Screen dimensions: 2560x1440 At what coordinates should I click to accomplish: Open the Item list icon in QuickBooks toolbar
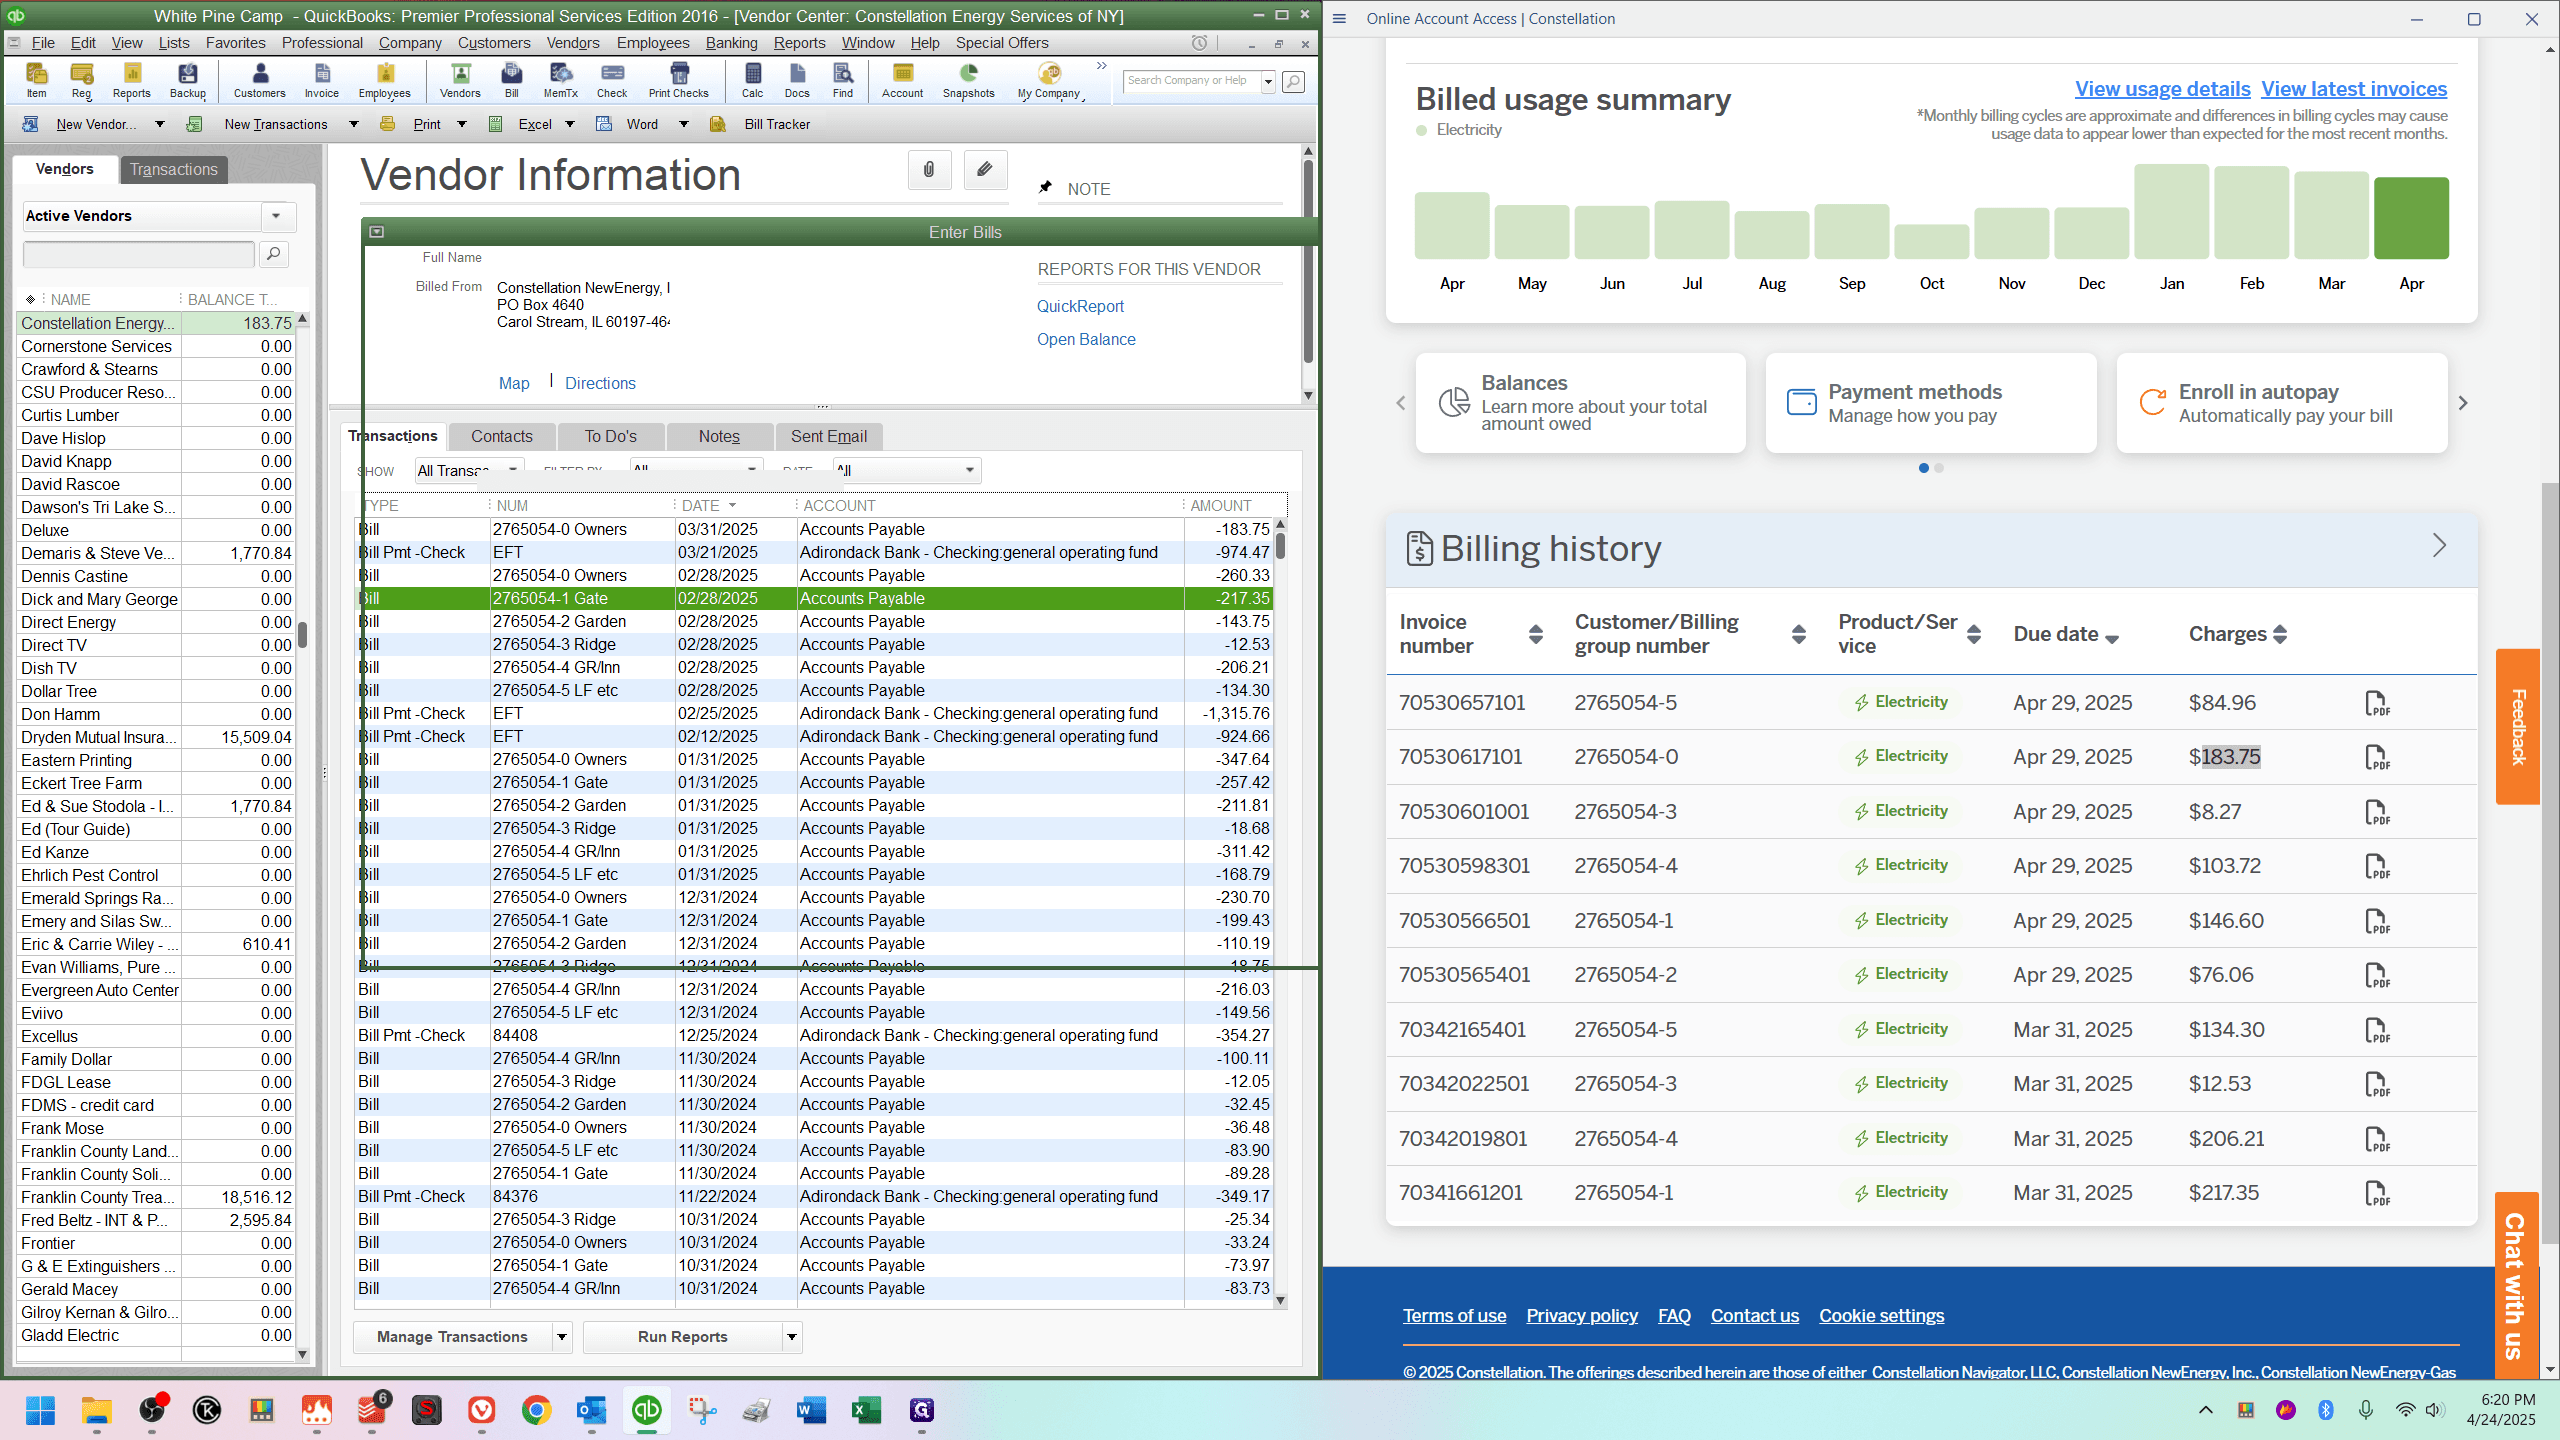coord(36,80)
